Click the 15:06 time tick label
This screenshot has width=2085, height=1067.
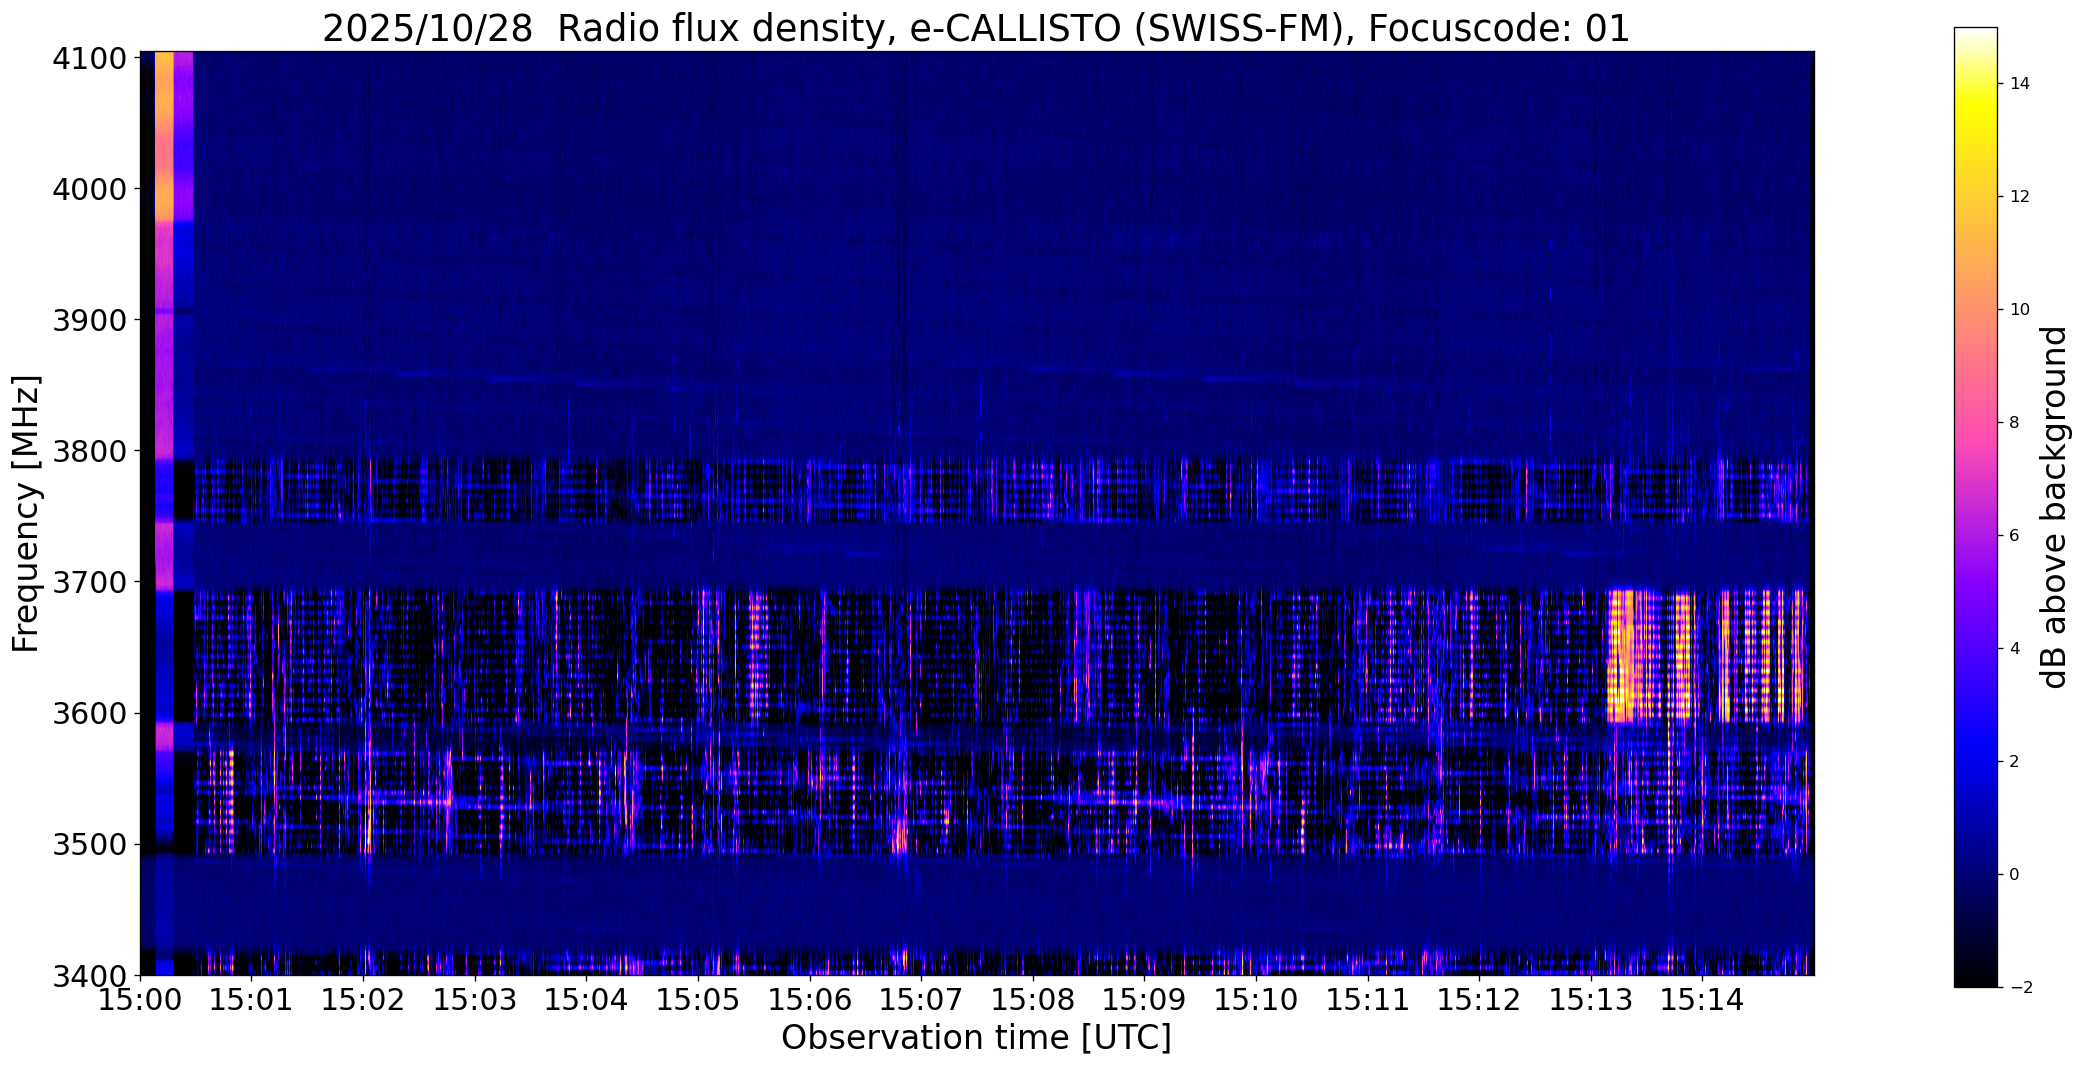pos(811,999)
